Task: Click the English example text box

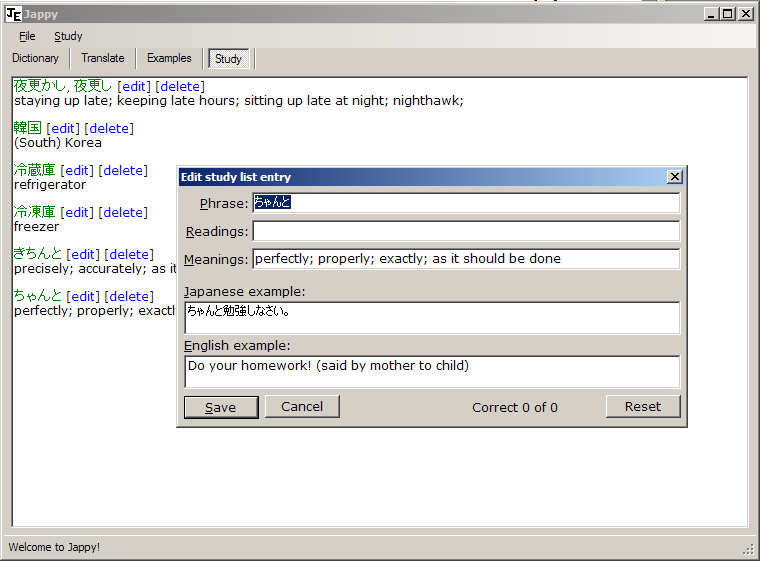Action: click(432, 372)
